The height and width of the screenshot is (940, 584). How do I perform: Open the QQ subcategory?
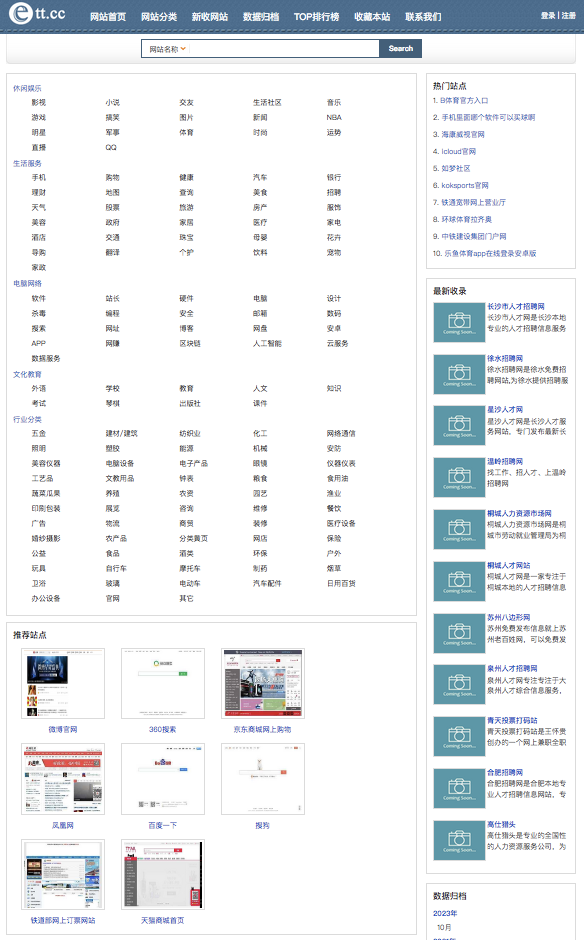(x=111, y=147)
